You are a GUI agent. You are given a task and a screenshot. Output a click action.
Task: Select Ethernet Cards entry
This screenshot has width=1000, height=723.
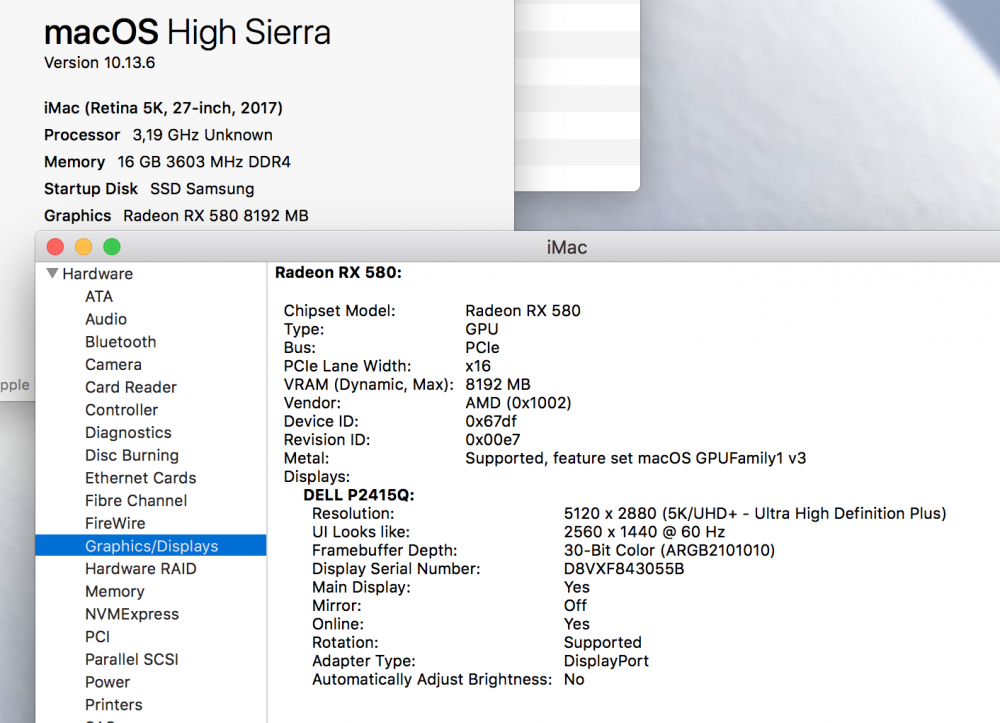tap(140, 478)
